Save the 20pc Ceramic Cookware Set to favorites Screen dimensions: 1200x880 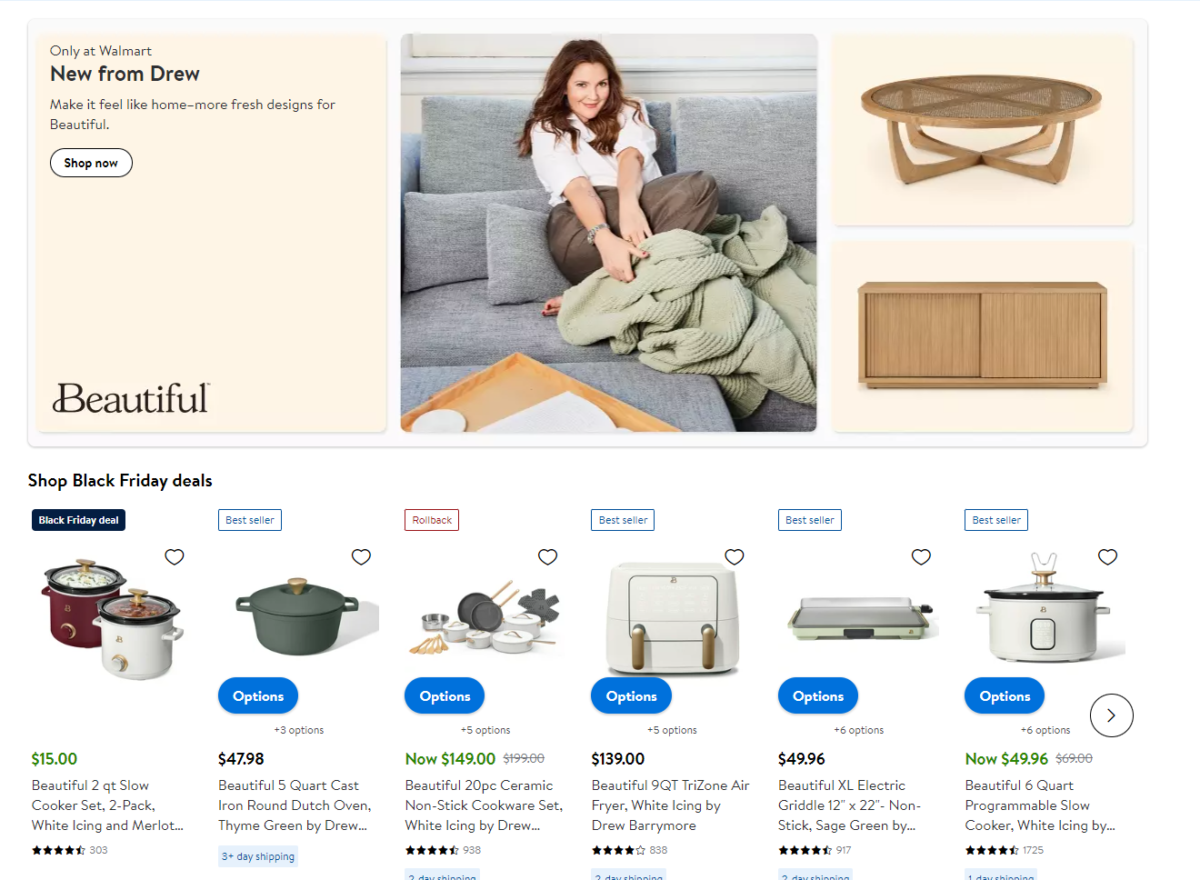coord(547,557)
